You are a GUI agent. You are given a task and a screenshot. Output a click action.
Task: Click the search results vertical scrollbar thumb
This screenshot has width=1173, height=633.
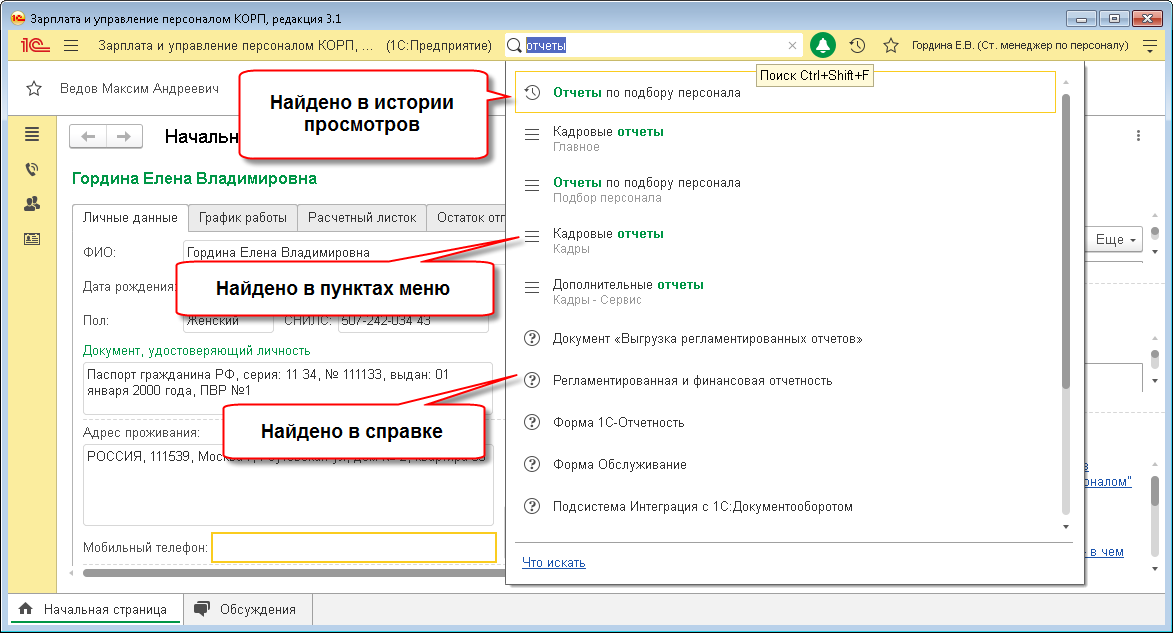coord(1065,241)
